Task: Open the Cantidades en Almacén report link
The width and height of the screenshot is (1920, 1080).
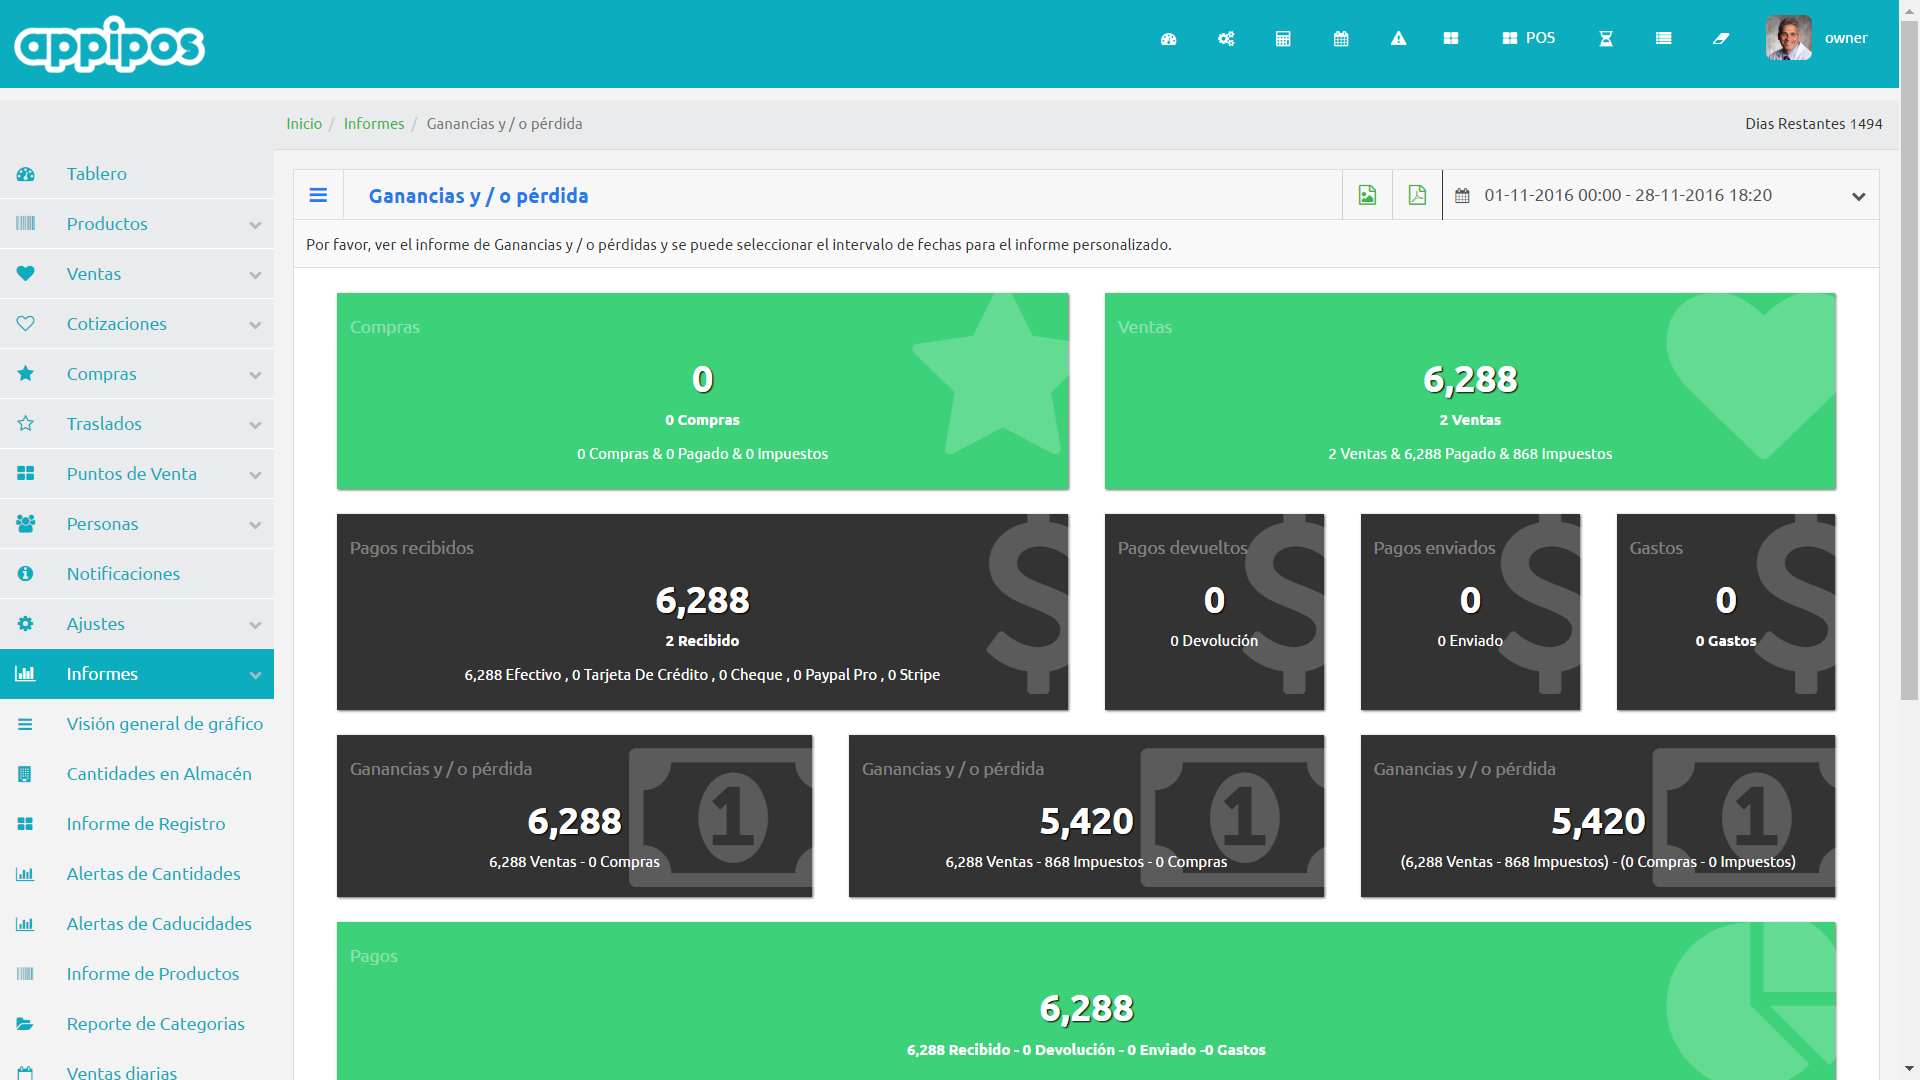Action: (159, 774)
